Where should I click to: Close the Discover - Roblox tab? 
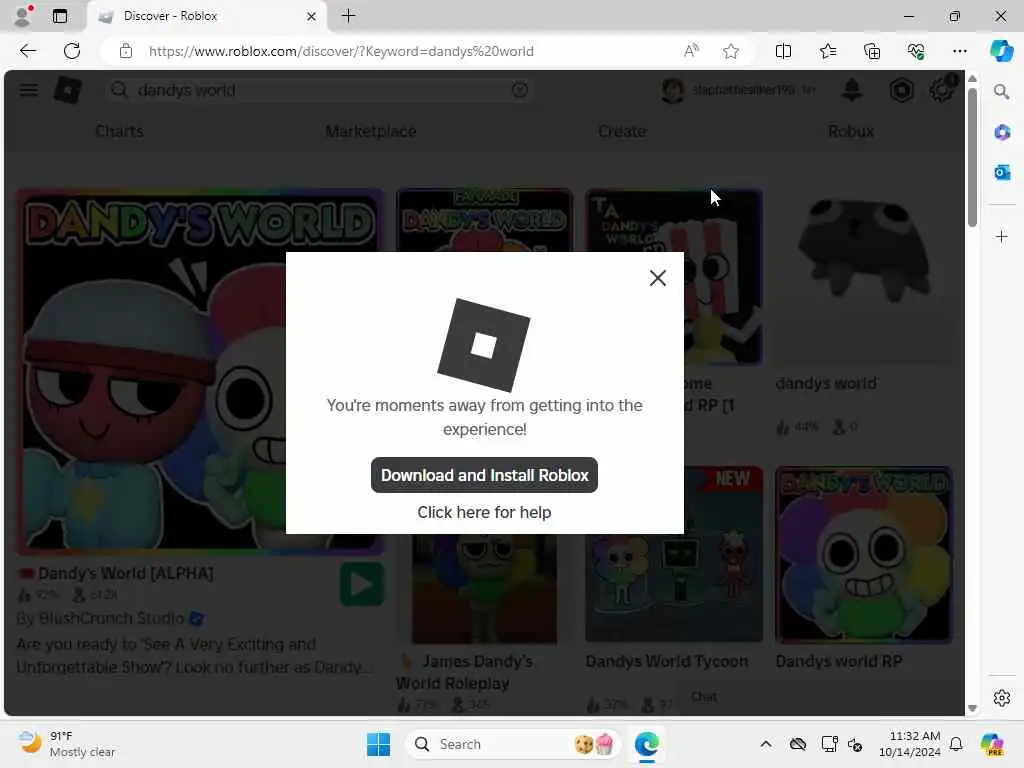coord(312,16)
